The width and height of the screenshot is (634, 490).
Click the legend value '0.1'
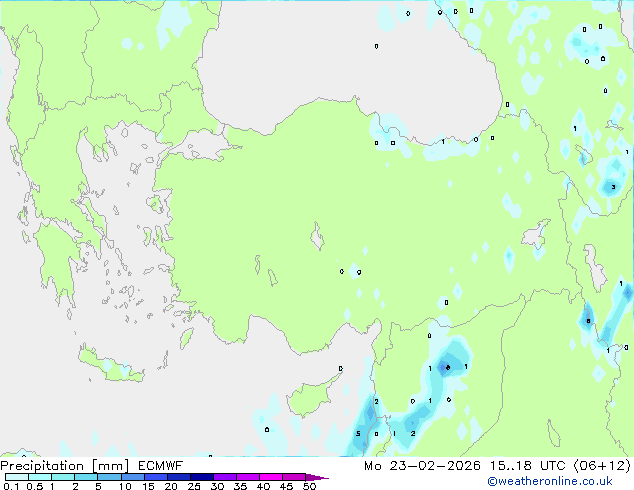(11, 486)
